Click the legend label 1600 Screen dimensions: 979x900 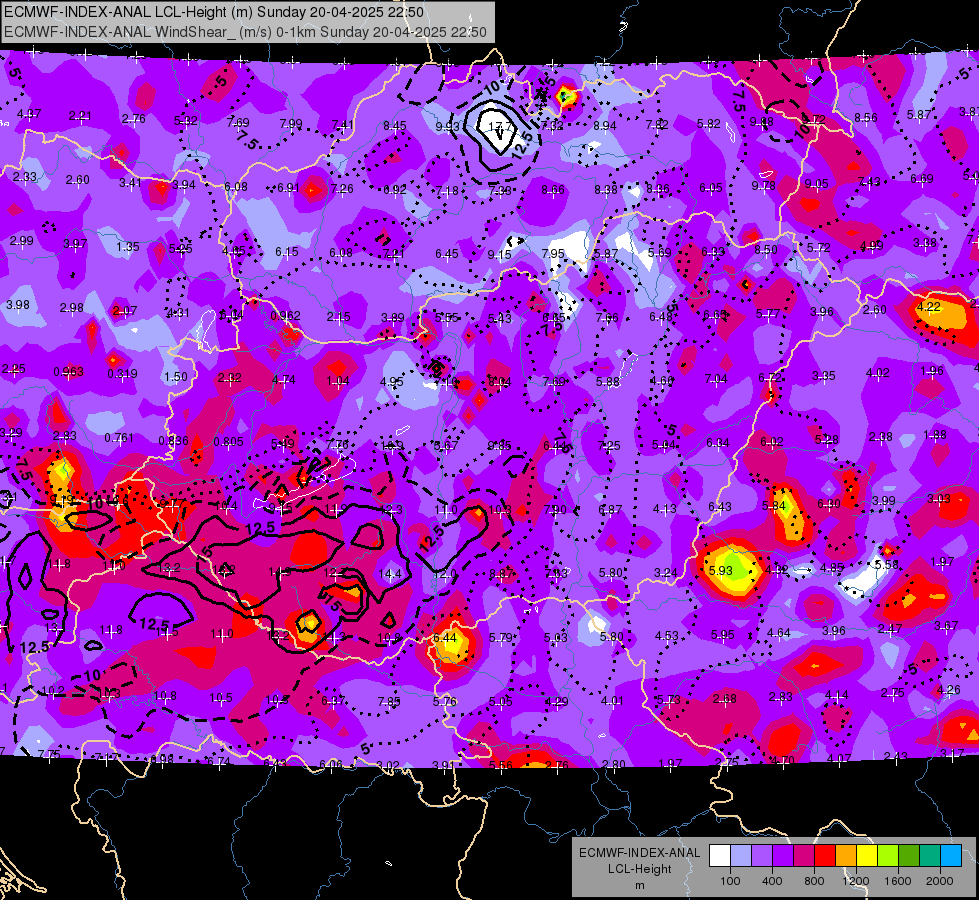click(x=897, y=881)
